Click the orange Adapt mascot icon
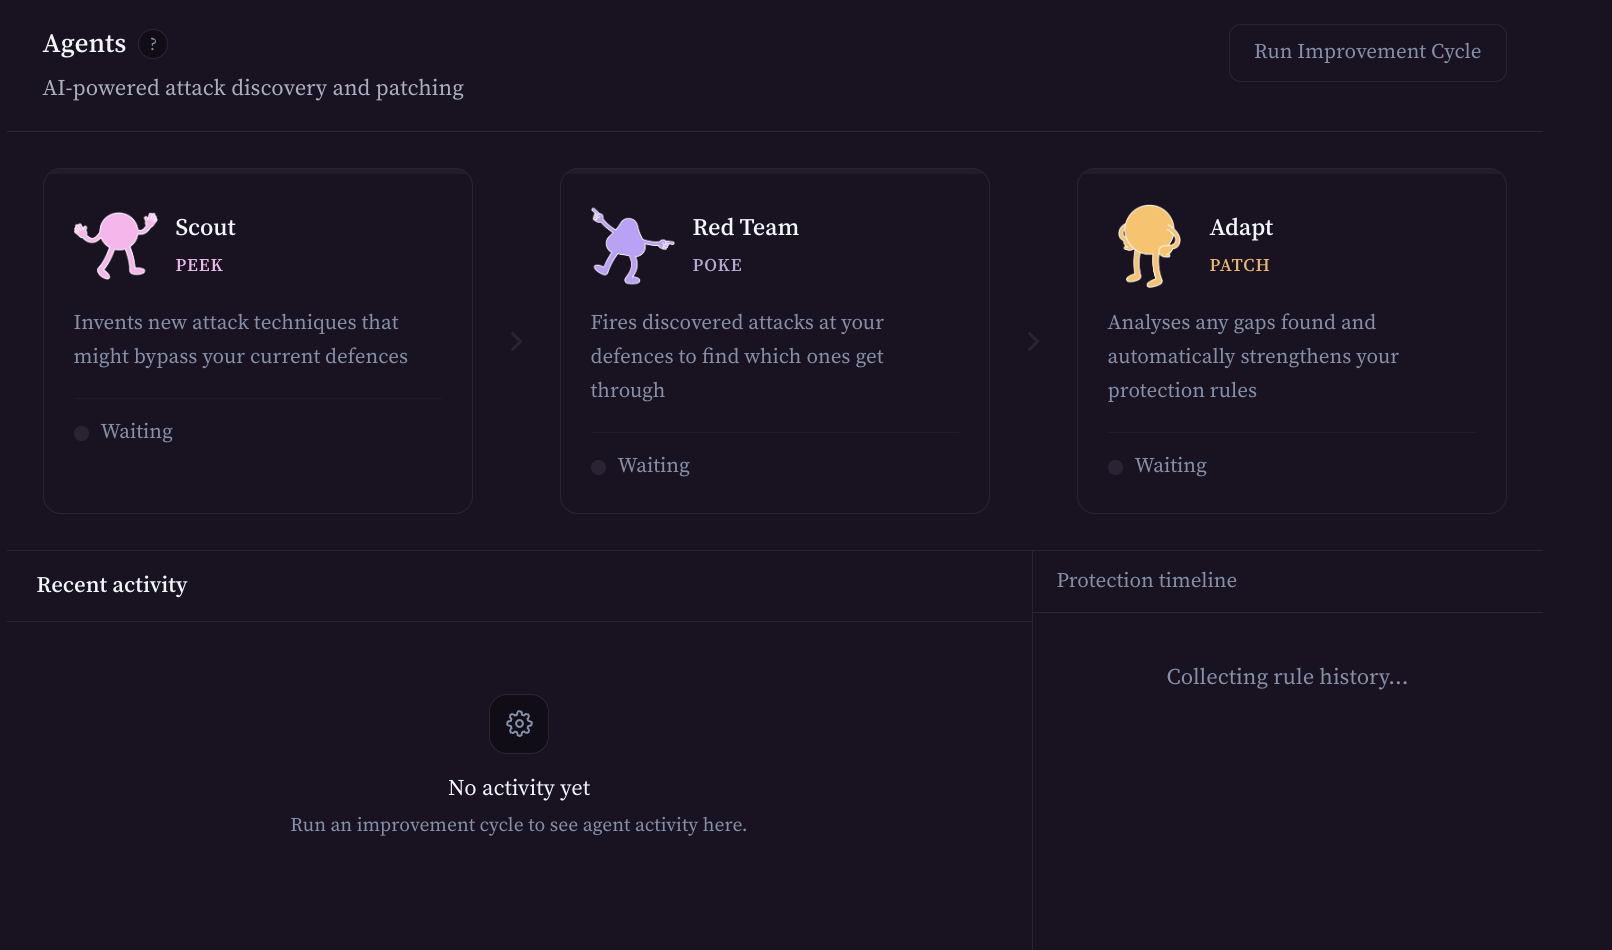Screen dimensions: 1612x950 (x=1148, y=246)
